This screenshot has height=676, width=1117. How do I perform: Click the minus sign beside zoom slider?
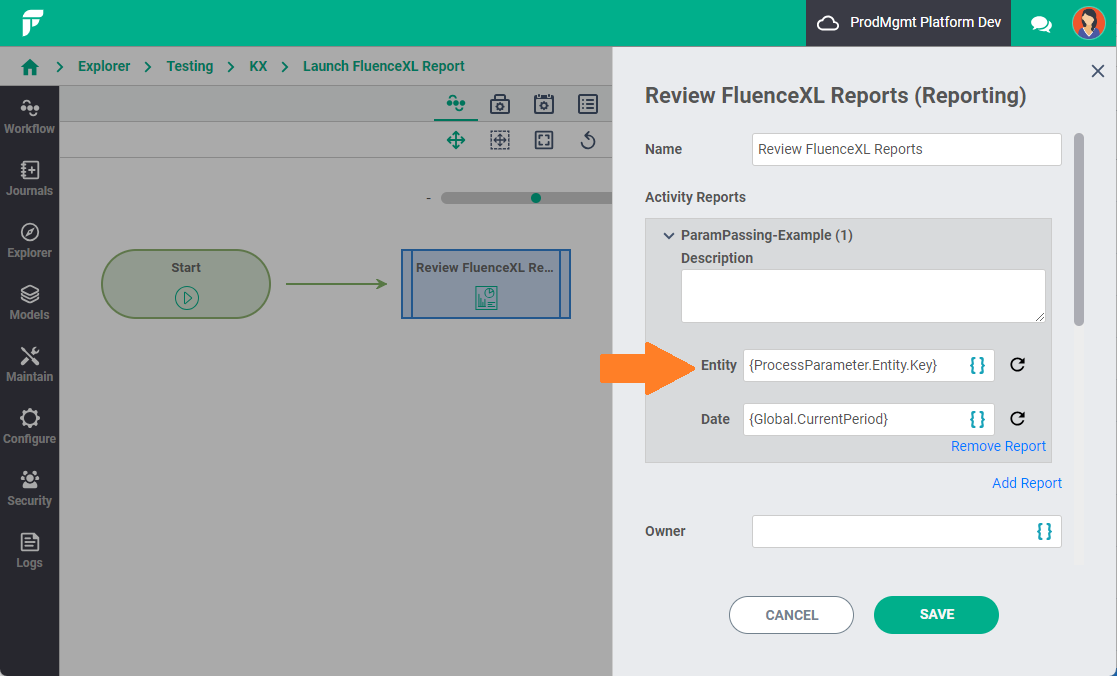click(x=428, y=198)
